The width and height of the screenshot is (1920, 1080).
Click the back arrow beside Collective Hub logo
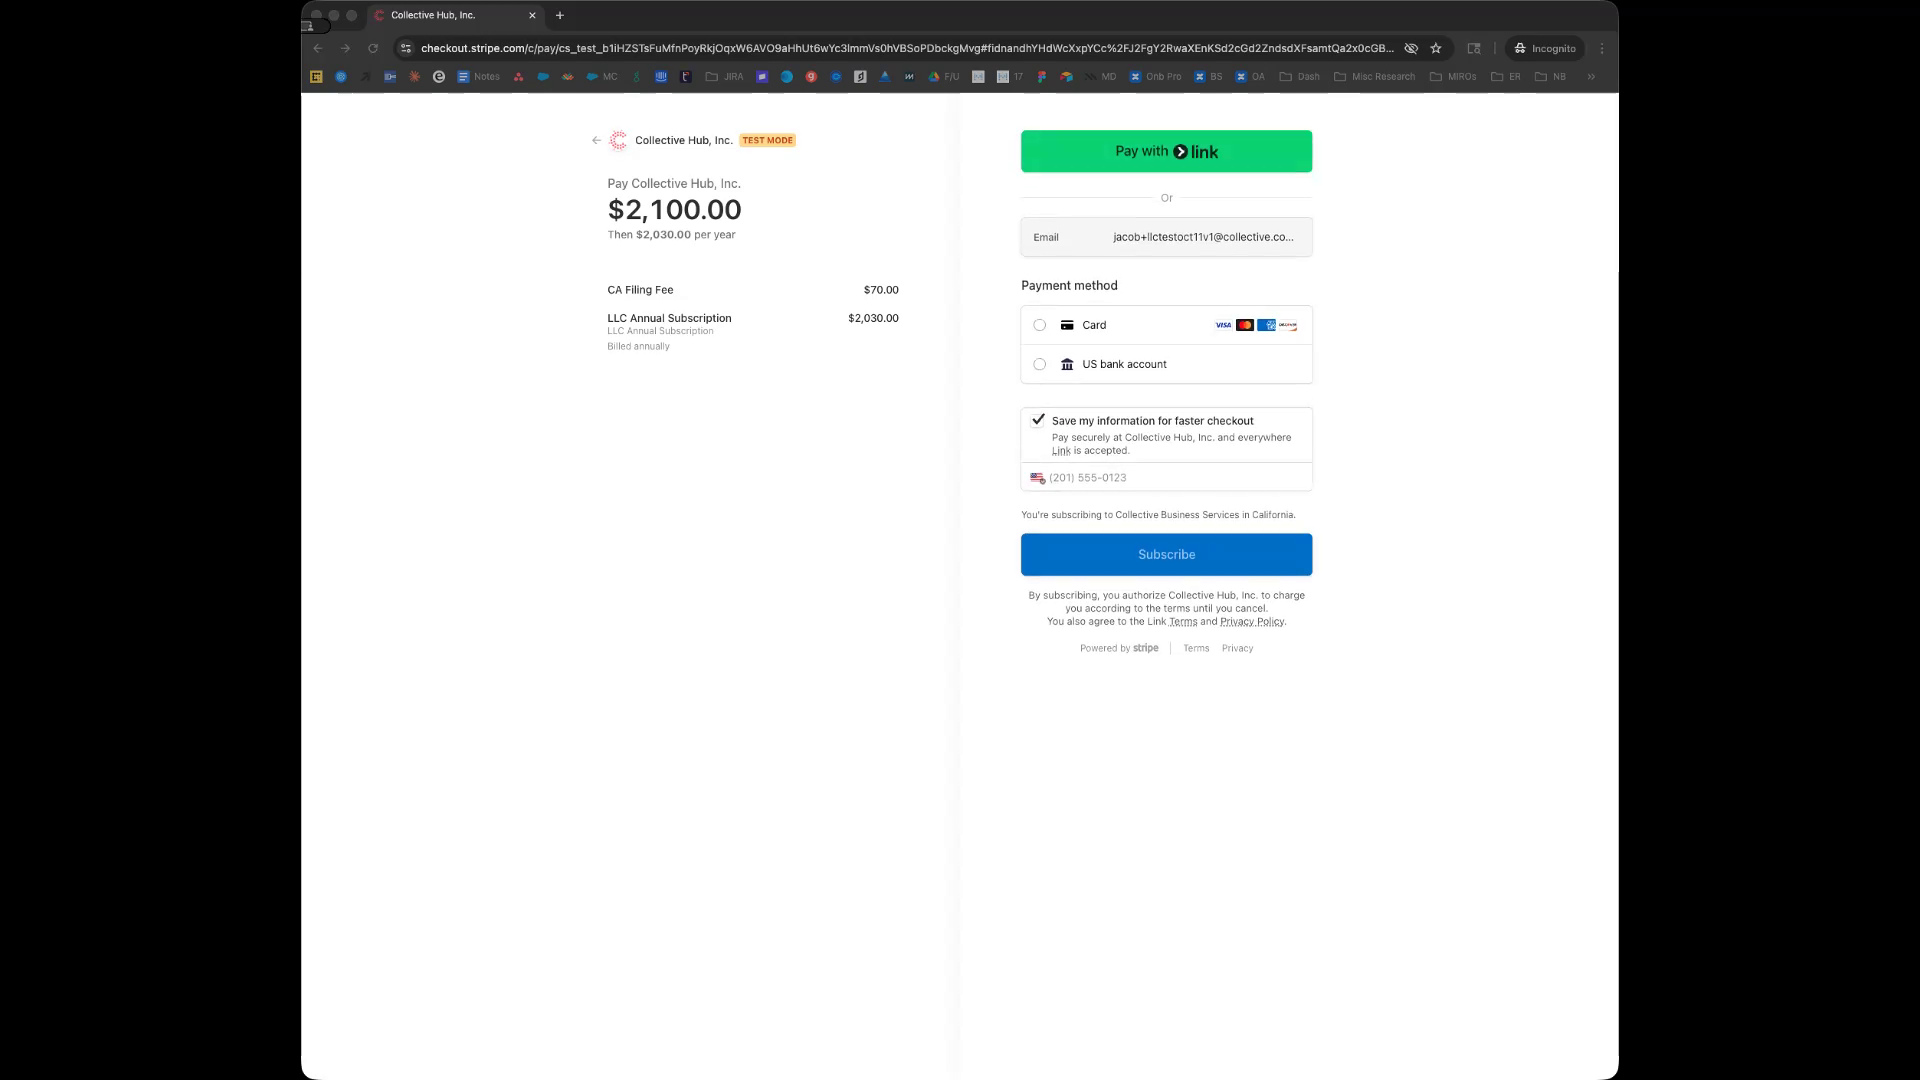(596, 141)
